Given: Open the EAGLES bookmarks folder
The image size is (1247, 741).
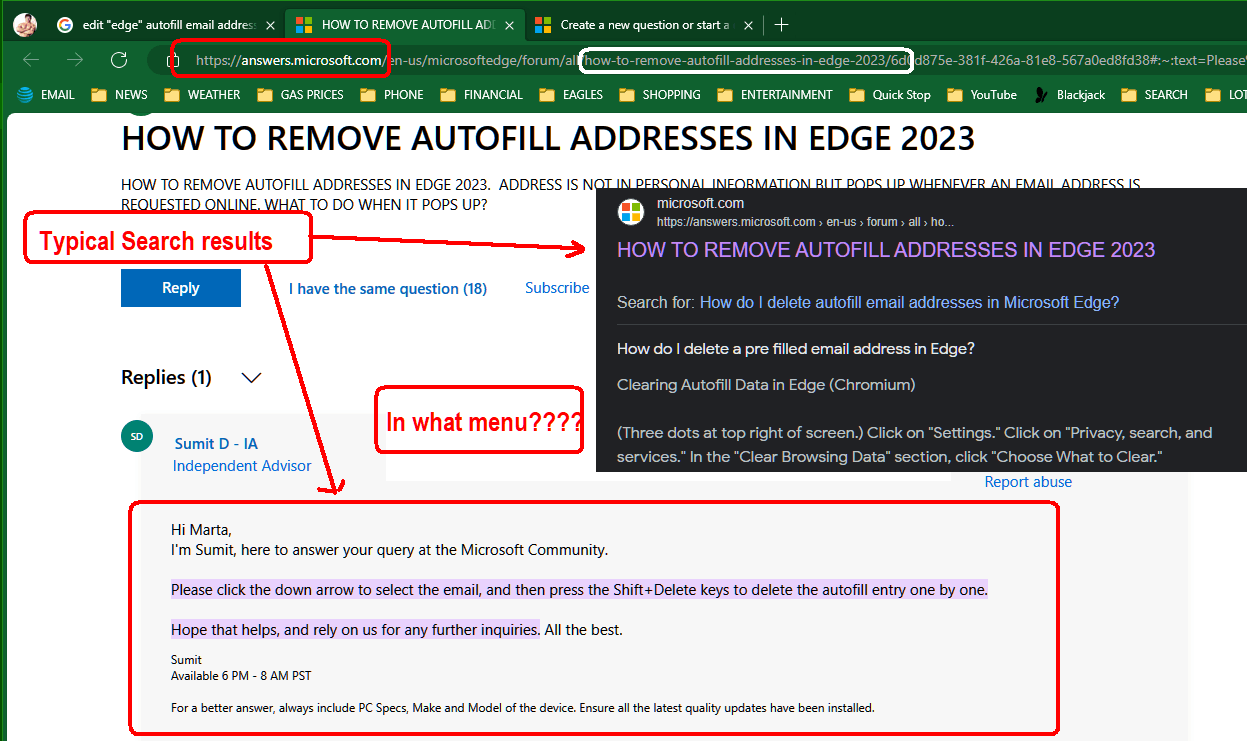Looking at the screenshot, I should coord(571,95).
